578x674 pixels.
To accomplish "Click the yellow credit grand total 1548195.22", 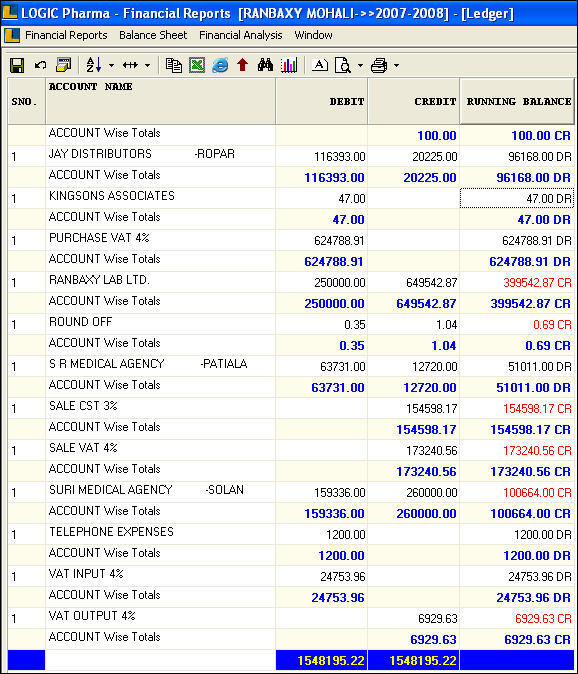I will [x=423, y=661].
